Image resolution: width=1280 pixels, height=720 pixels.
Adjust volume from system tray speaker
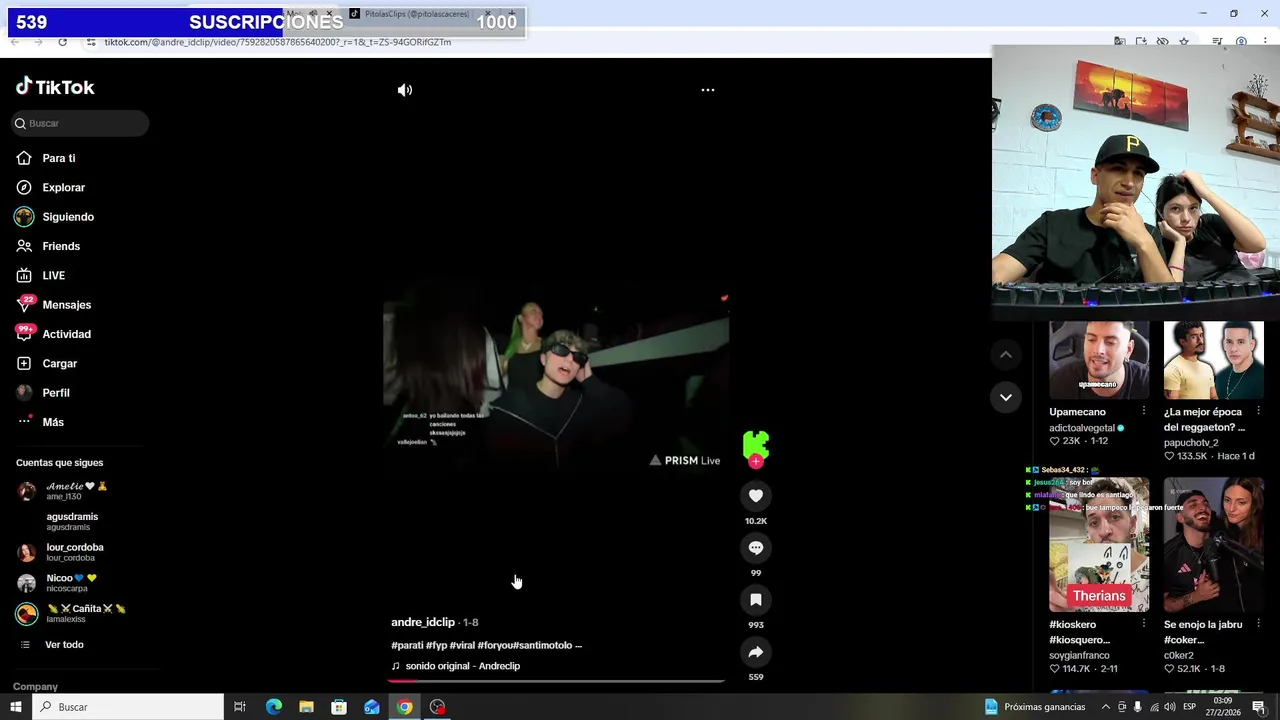click(x=1170, y=707)
